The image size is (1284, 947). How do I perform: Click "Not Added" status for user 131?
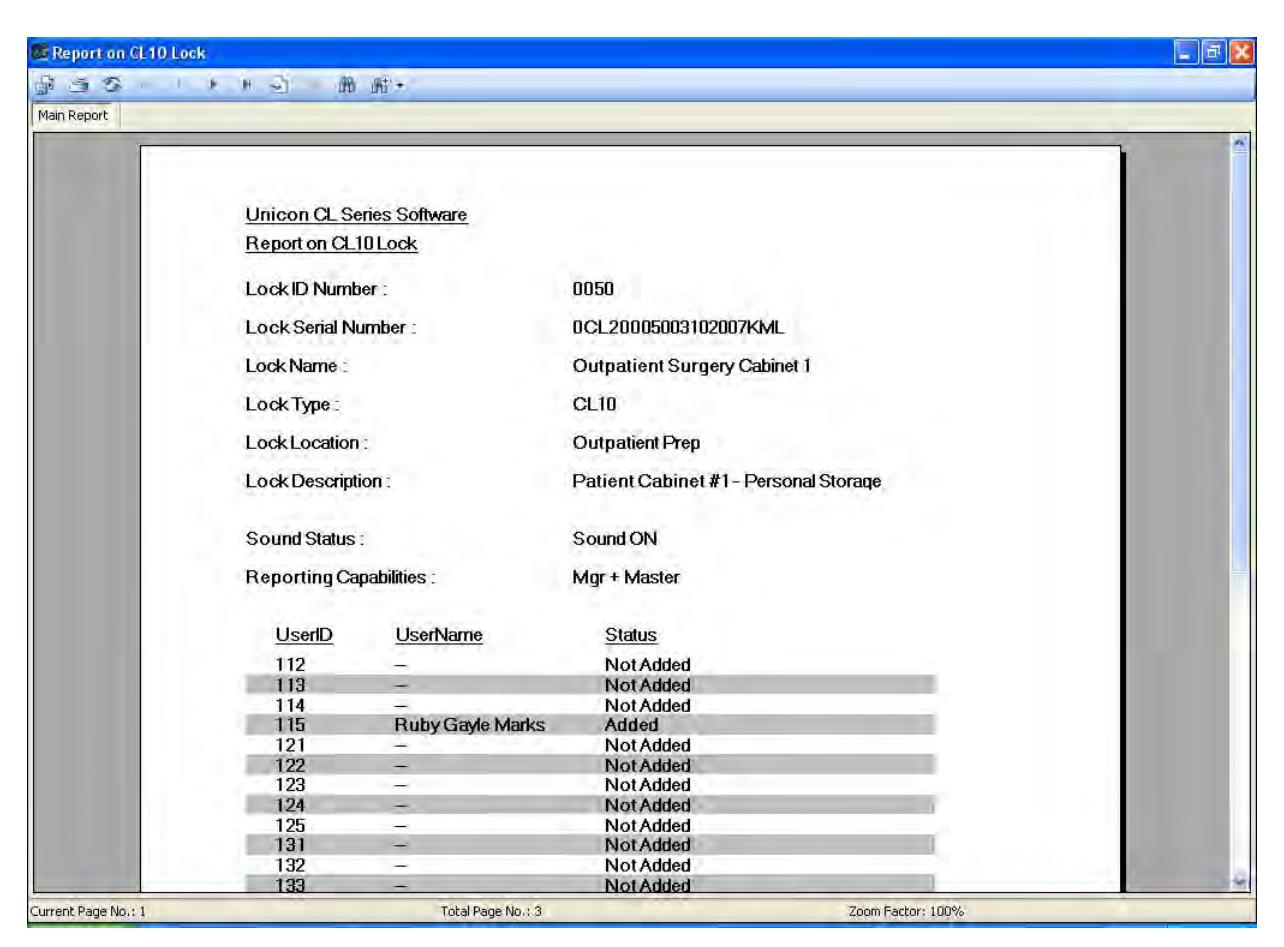click(648, 845)
